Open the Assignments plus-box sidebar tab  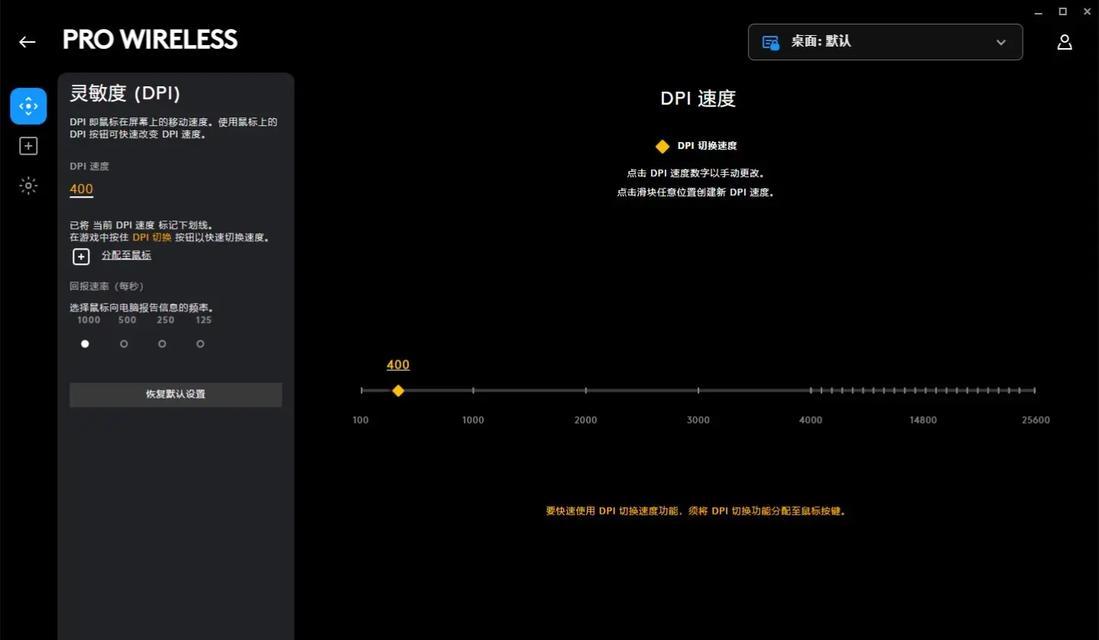(x=28, y=146)
